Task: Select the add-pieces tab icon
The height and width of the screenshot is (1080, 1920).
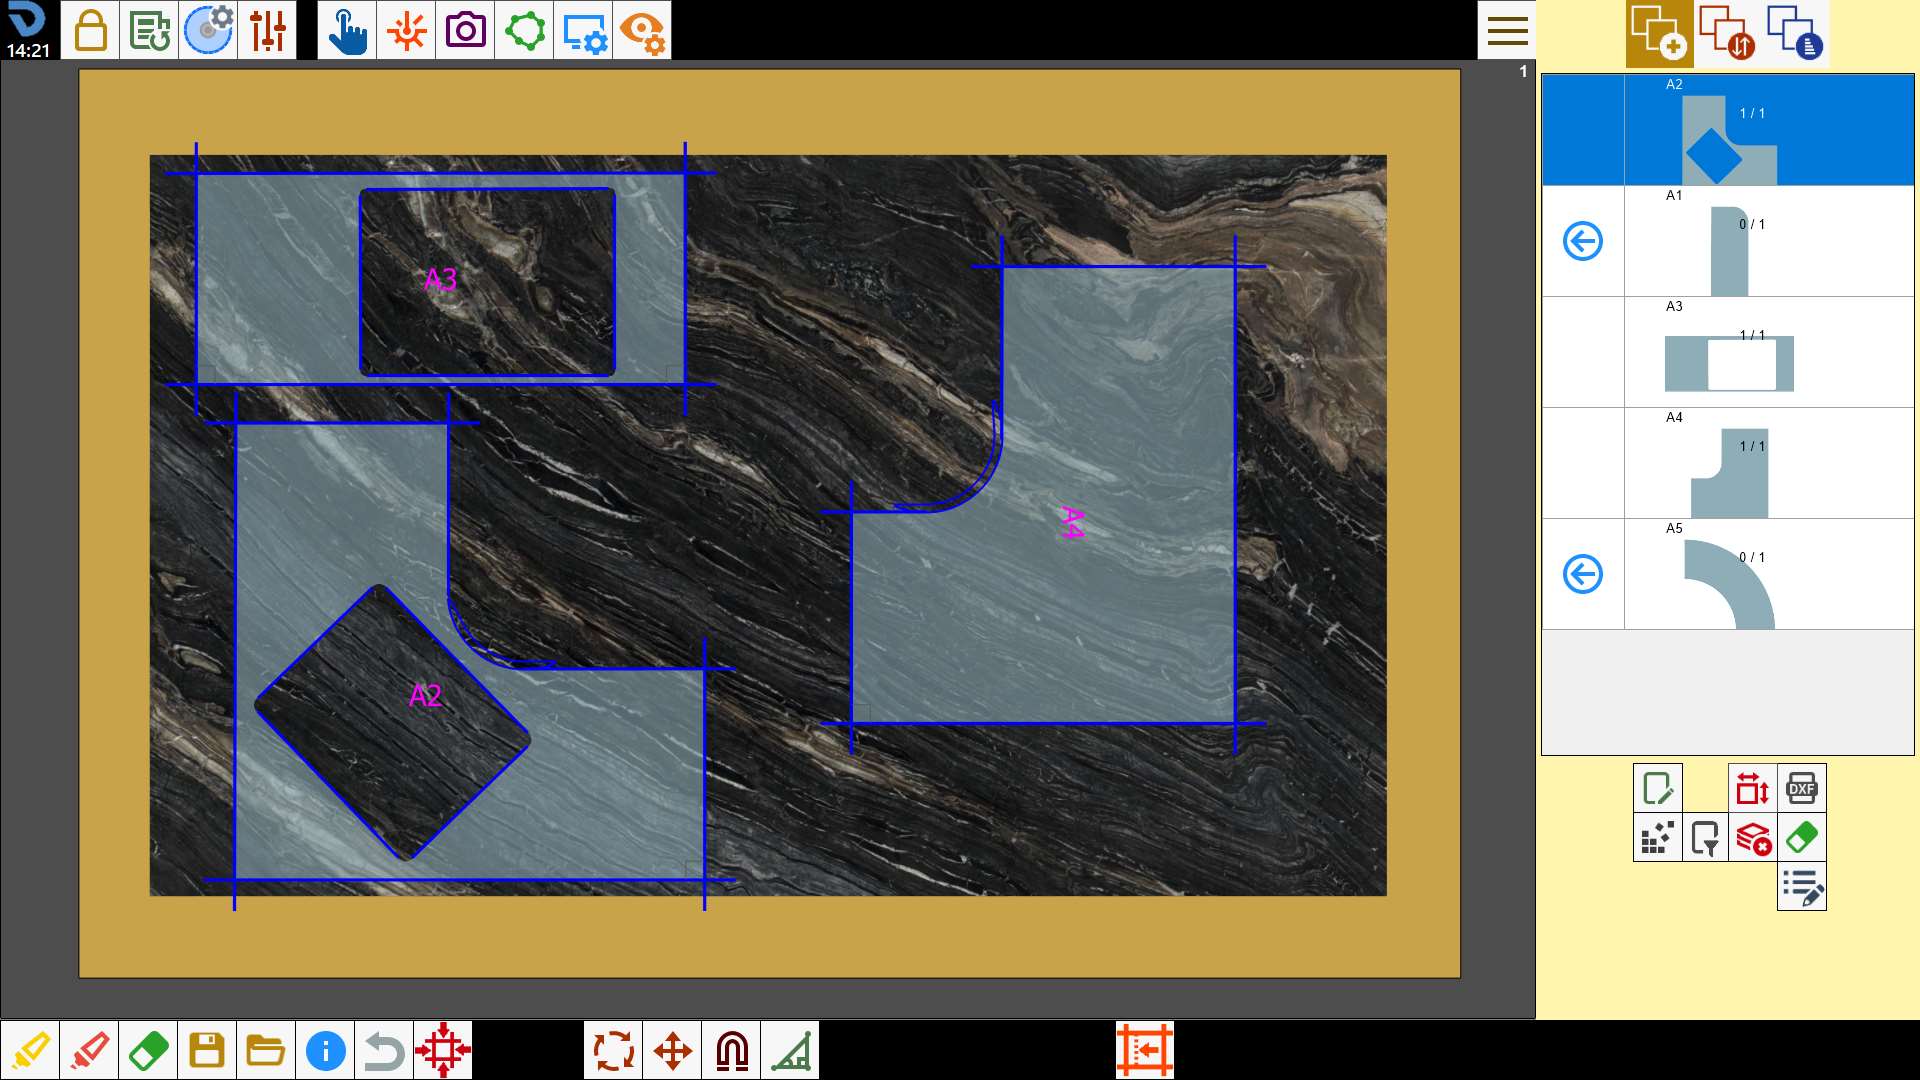Action: 1659,33
